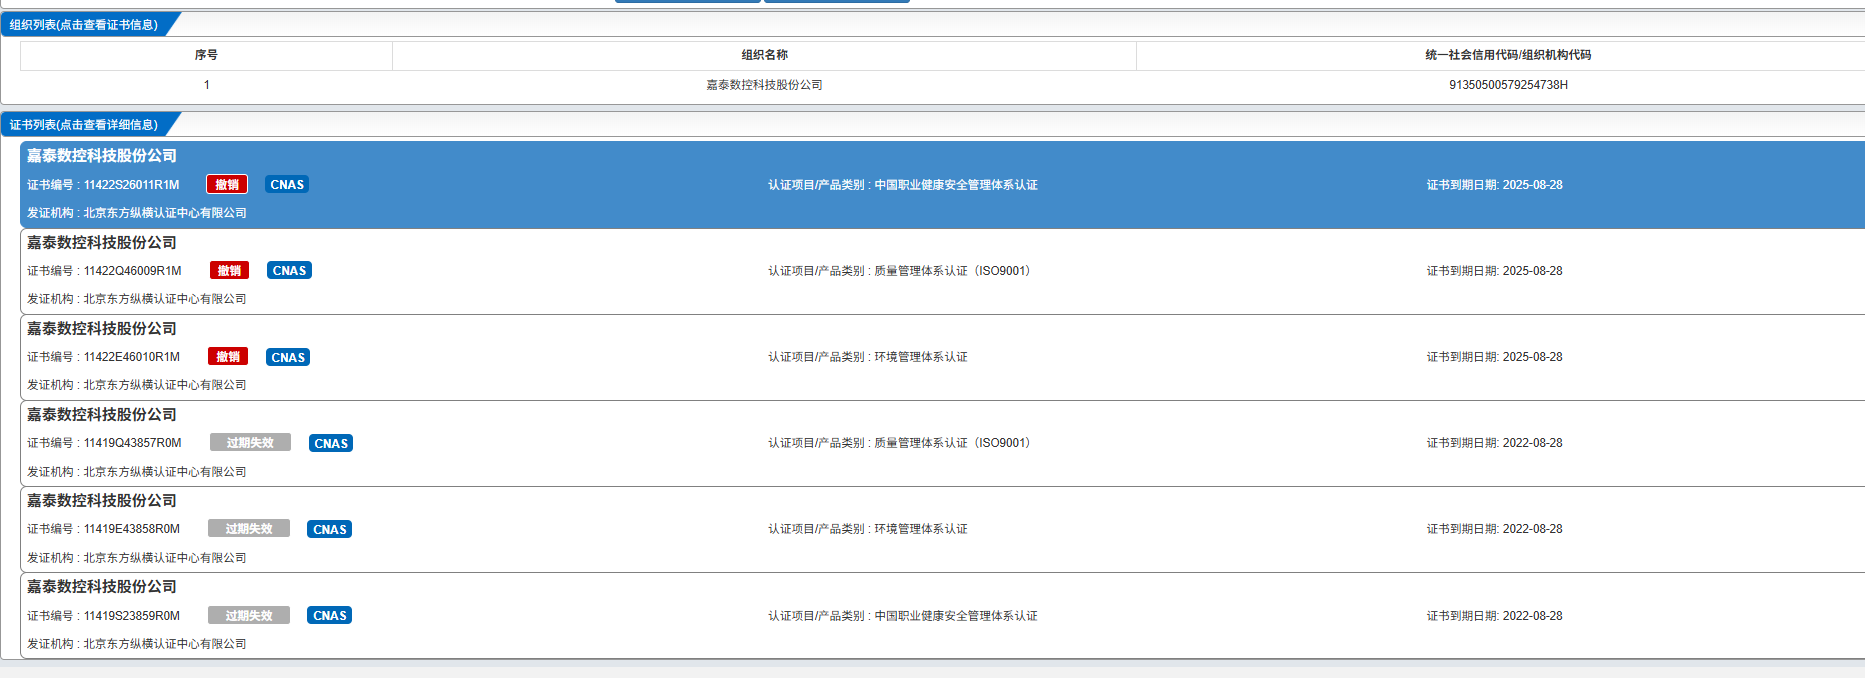Viewport: 1865px width, 678px height.
Task: Select the 组织列表 section tab
Action: 84,25
